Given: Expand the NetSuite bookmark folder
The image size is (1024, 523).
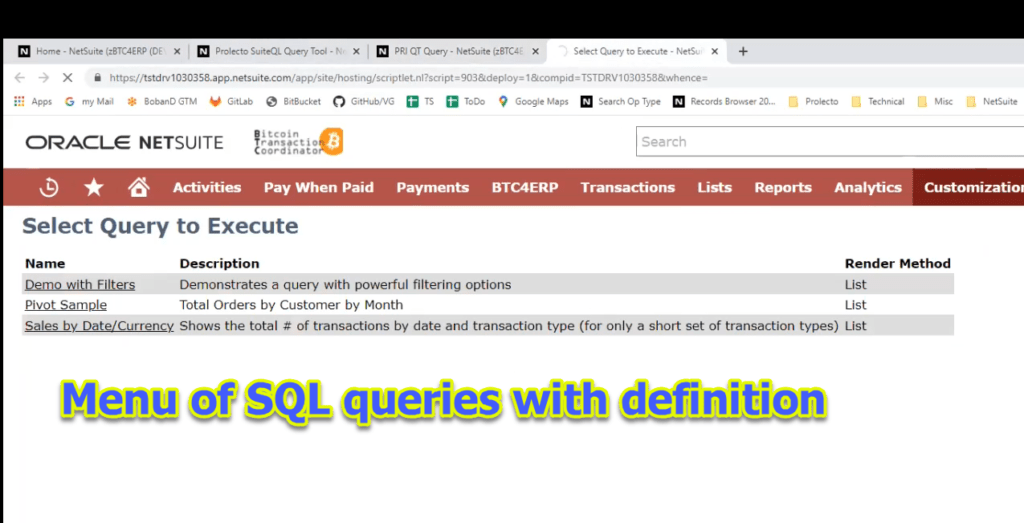Looking at the screenshot, I should point(992,101).
